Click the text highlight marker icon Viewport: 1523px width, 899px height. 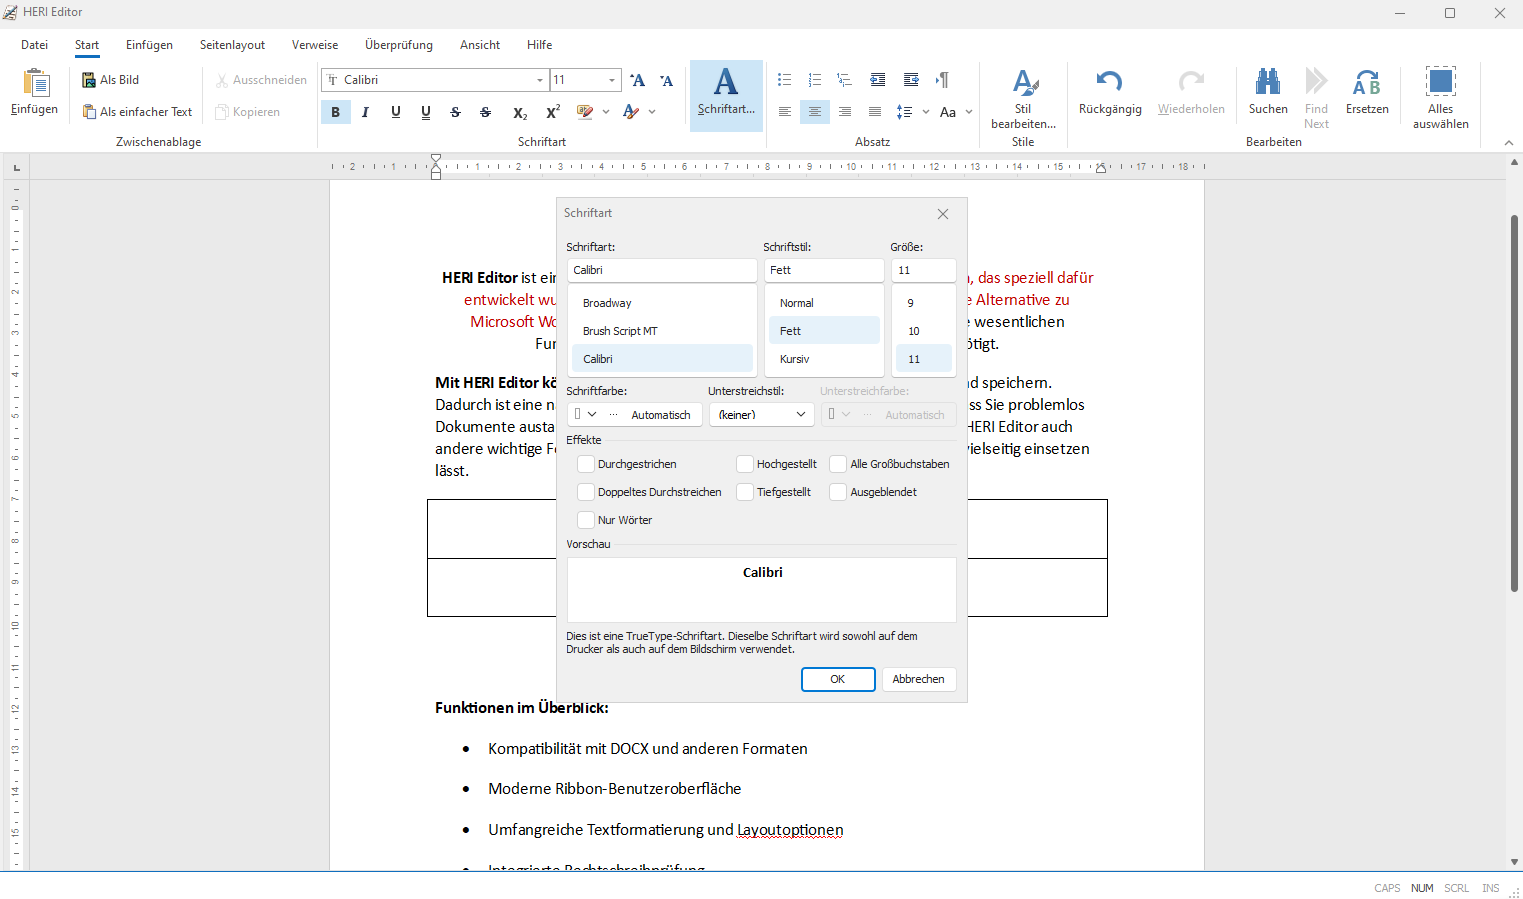coord(585,112)
